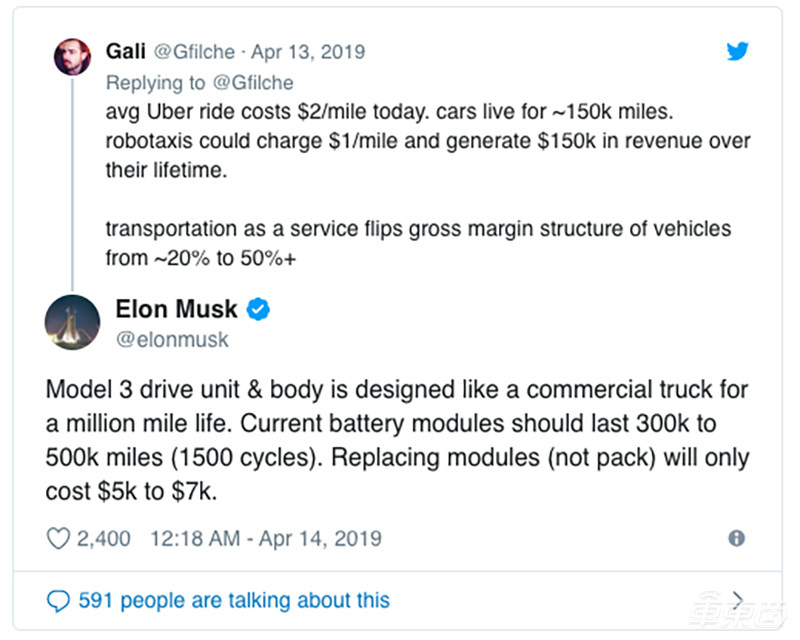The width and height of the screenshot is (800, 640).
Task: Click the blue verified badge beside Elon Musk
Action: (258, 310)
